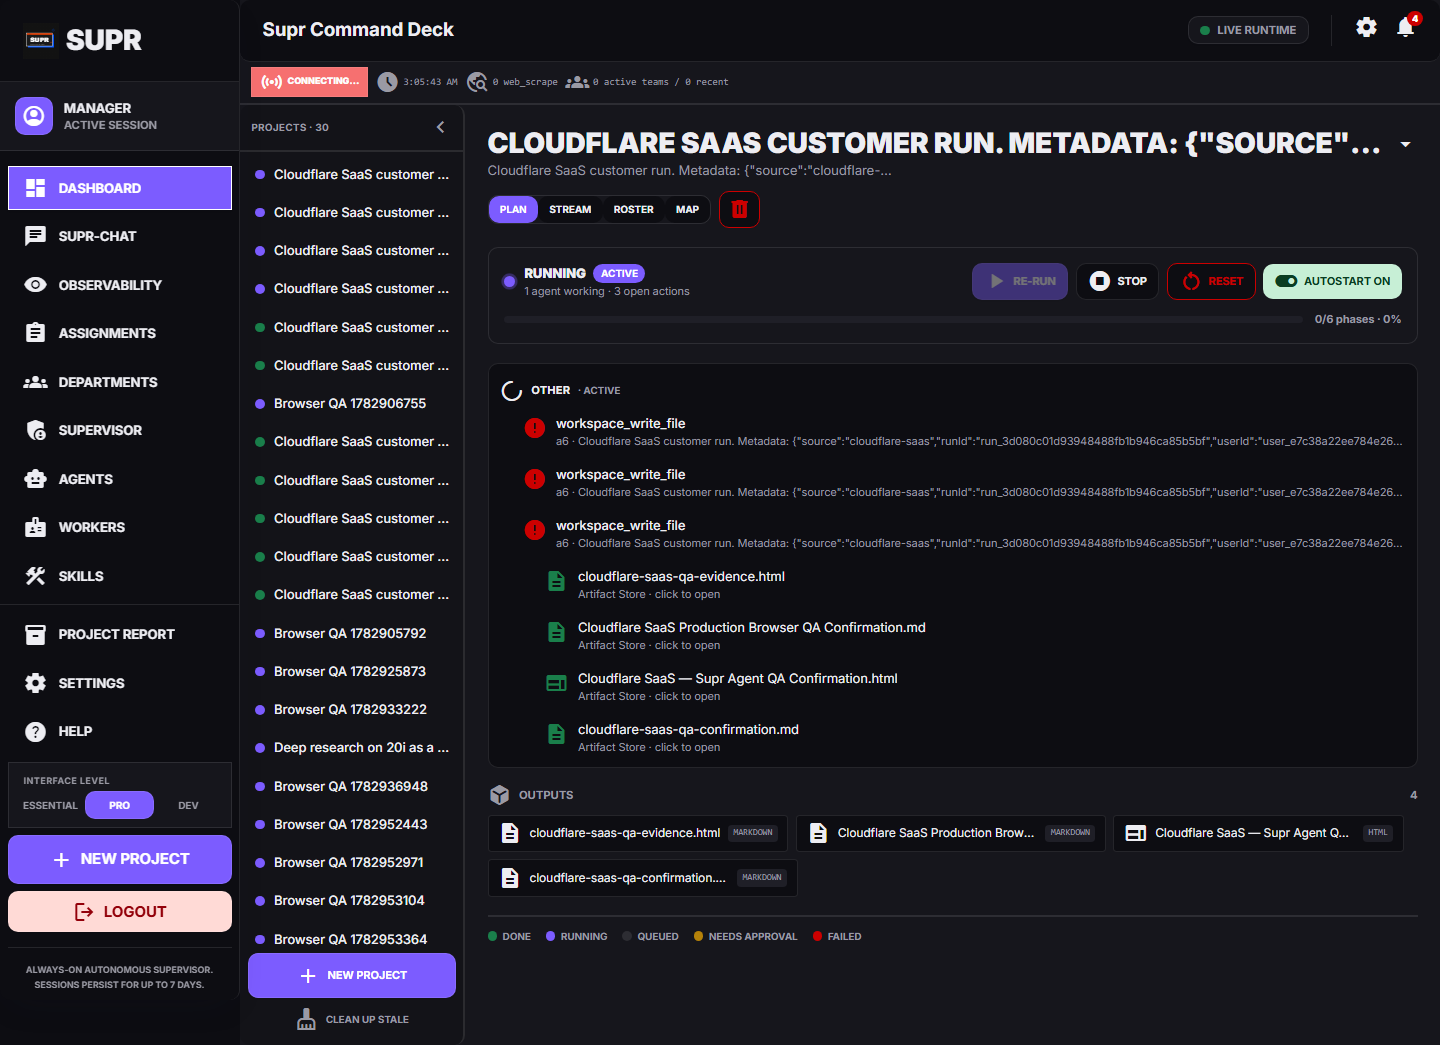Open the Browser QA 1782953364 project
Image resolution: width=1440 pixels, height=1045 pixels.
352,939
